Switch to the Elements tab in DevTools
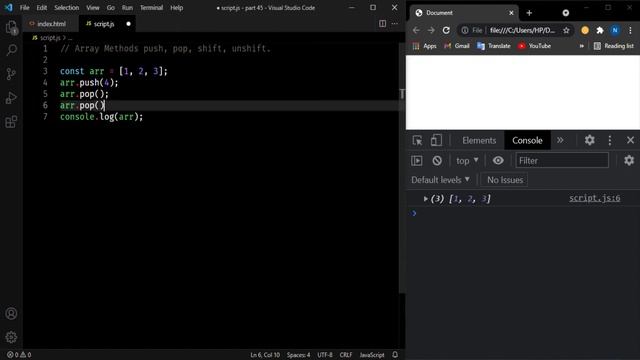Image resolution: width=640 pixels, height=360 pixels. (x=479, y=140)
